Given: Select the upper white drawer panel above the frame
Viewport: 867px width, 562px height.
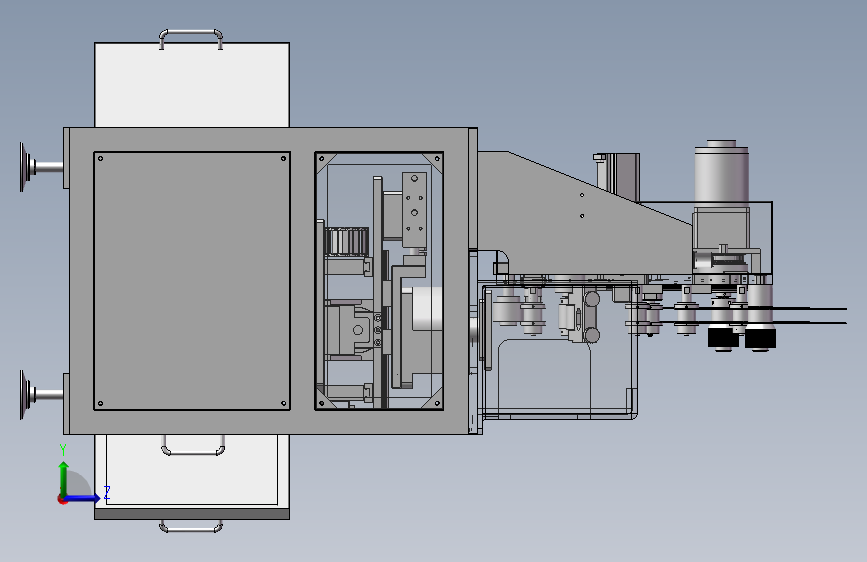Looking at the screenshot, I should point(192,85).
